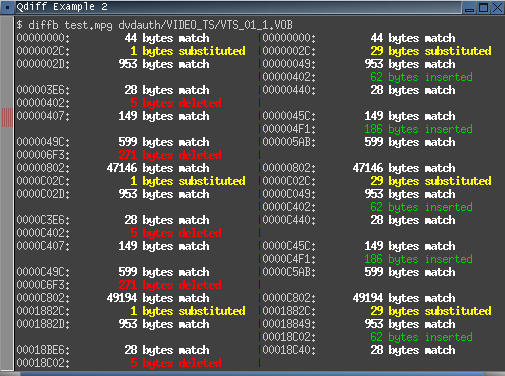Viewport: 505px width, 376px height.
Task: Open the window menu icon in title bar
Action: pyautogui.click(x=7, y=7)
